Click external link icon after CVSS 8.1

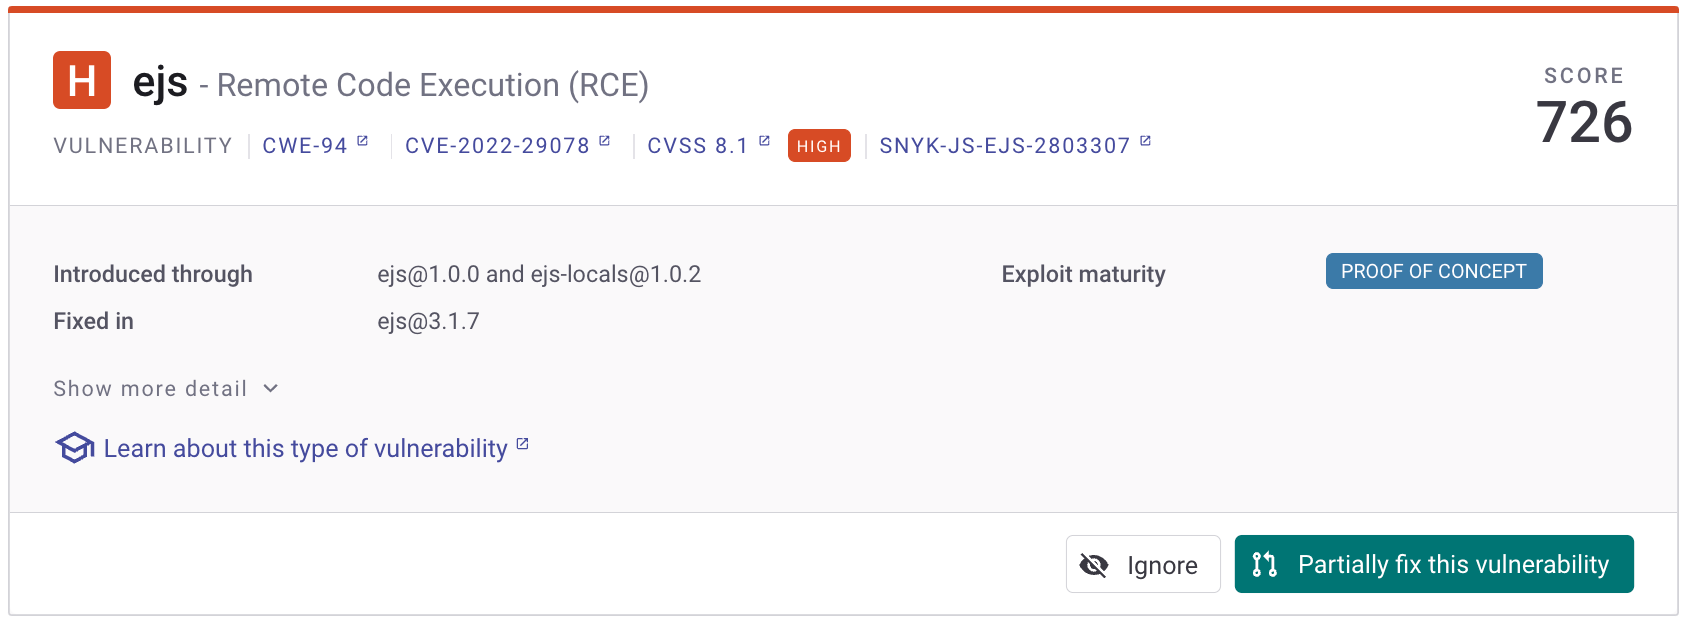(765, 141)
